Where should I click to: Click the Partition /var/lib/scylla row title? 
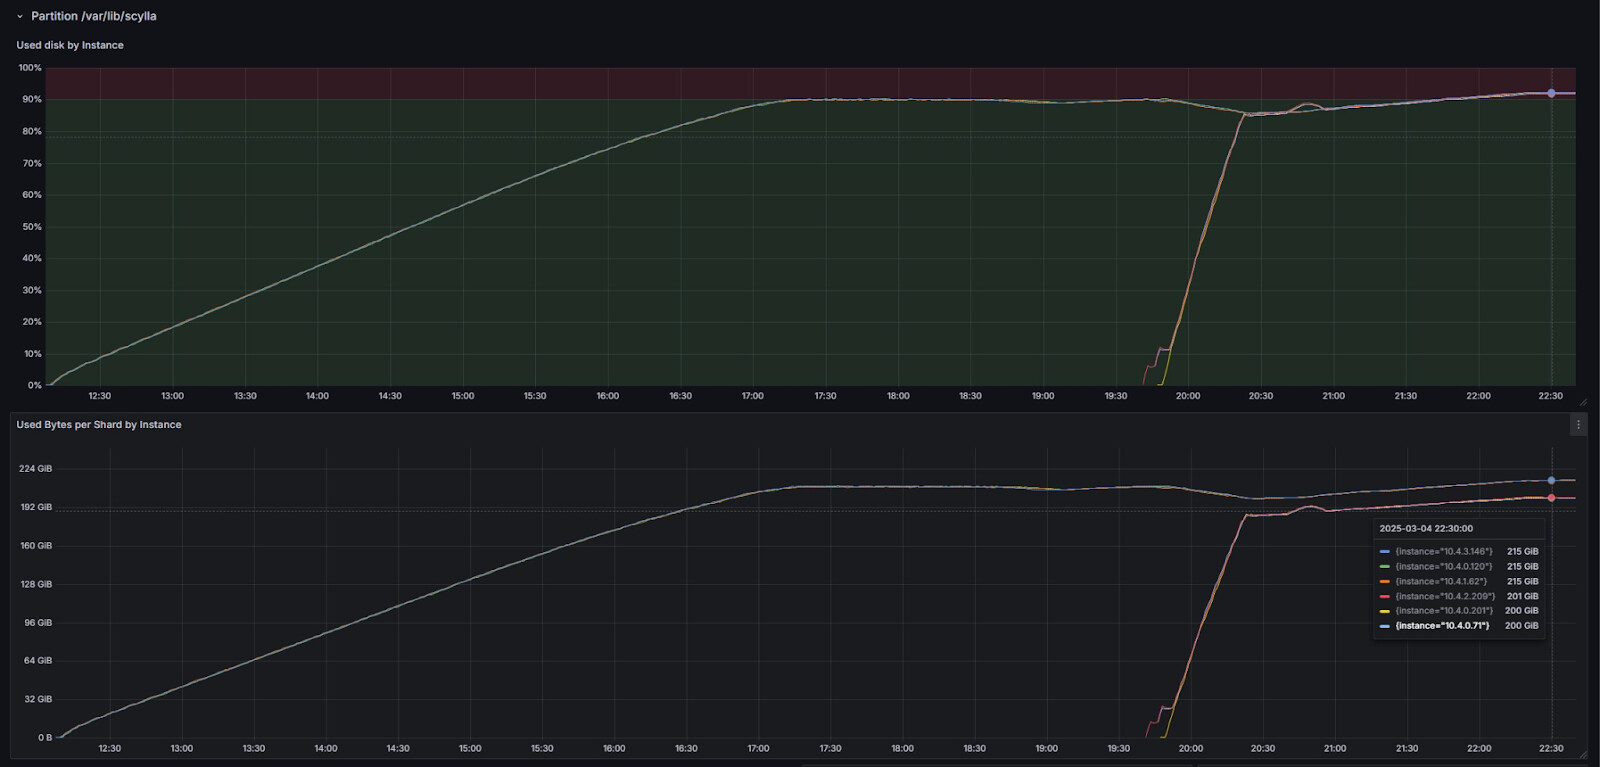point(94,16)
